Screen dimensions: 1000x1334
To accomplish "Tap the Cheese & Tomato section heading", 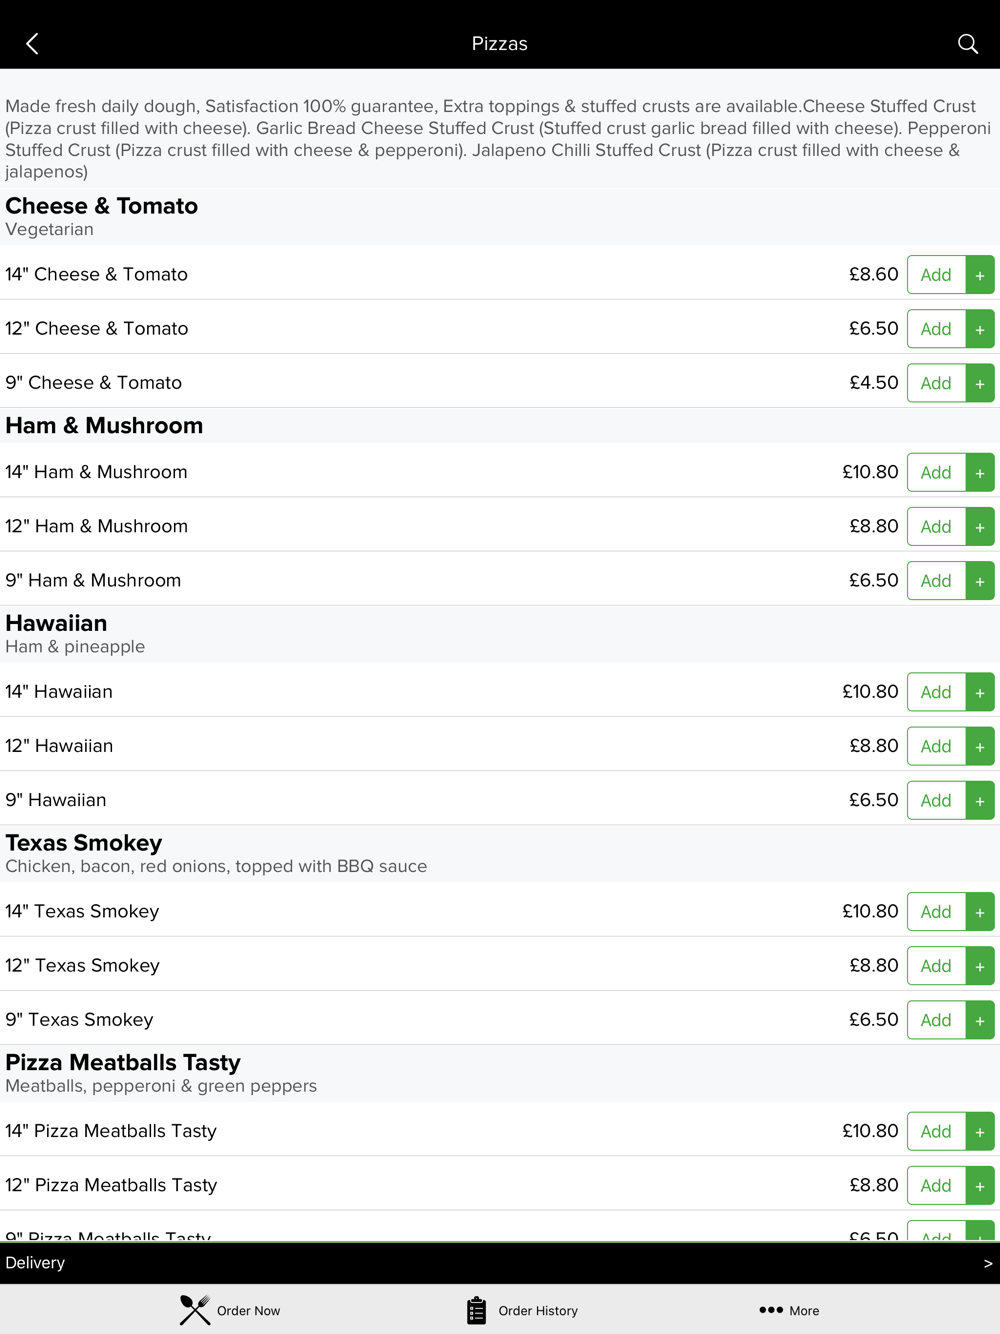I will point(102,206).
